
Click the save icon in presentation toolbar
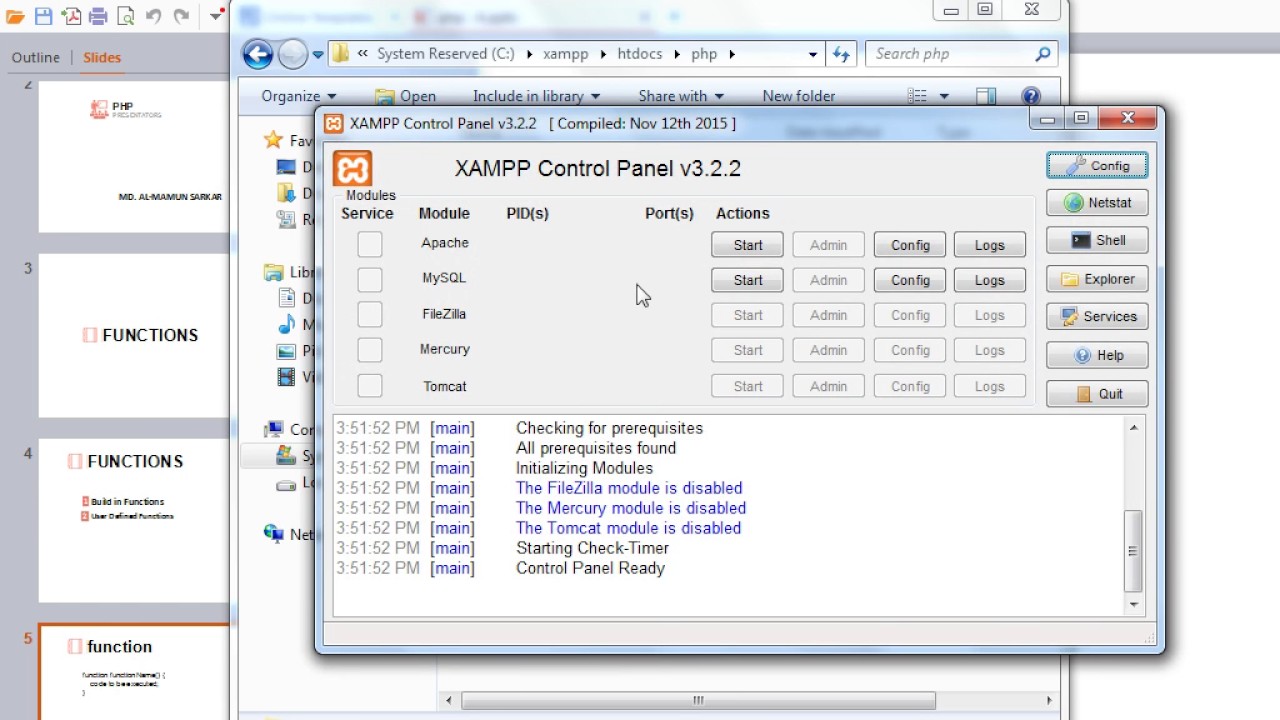[43, 16]
